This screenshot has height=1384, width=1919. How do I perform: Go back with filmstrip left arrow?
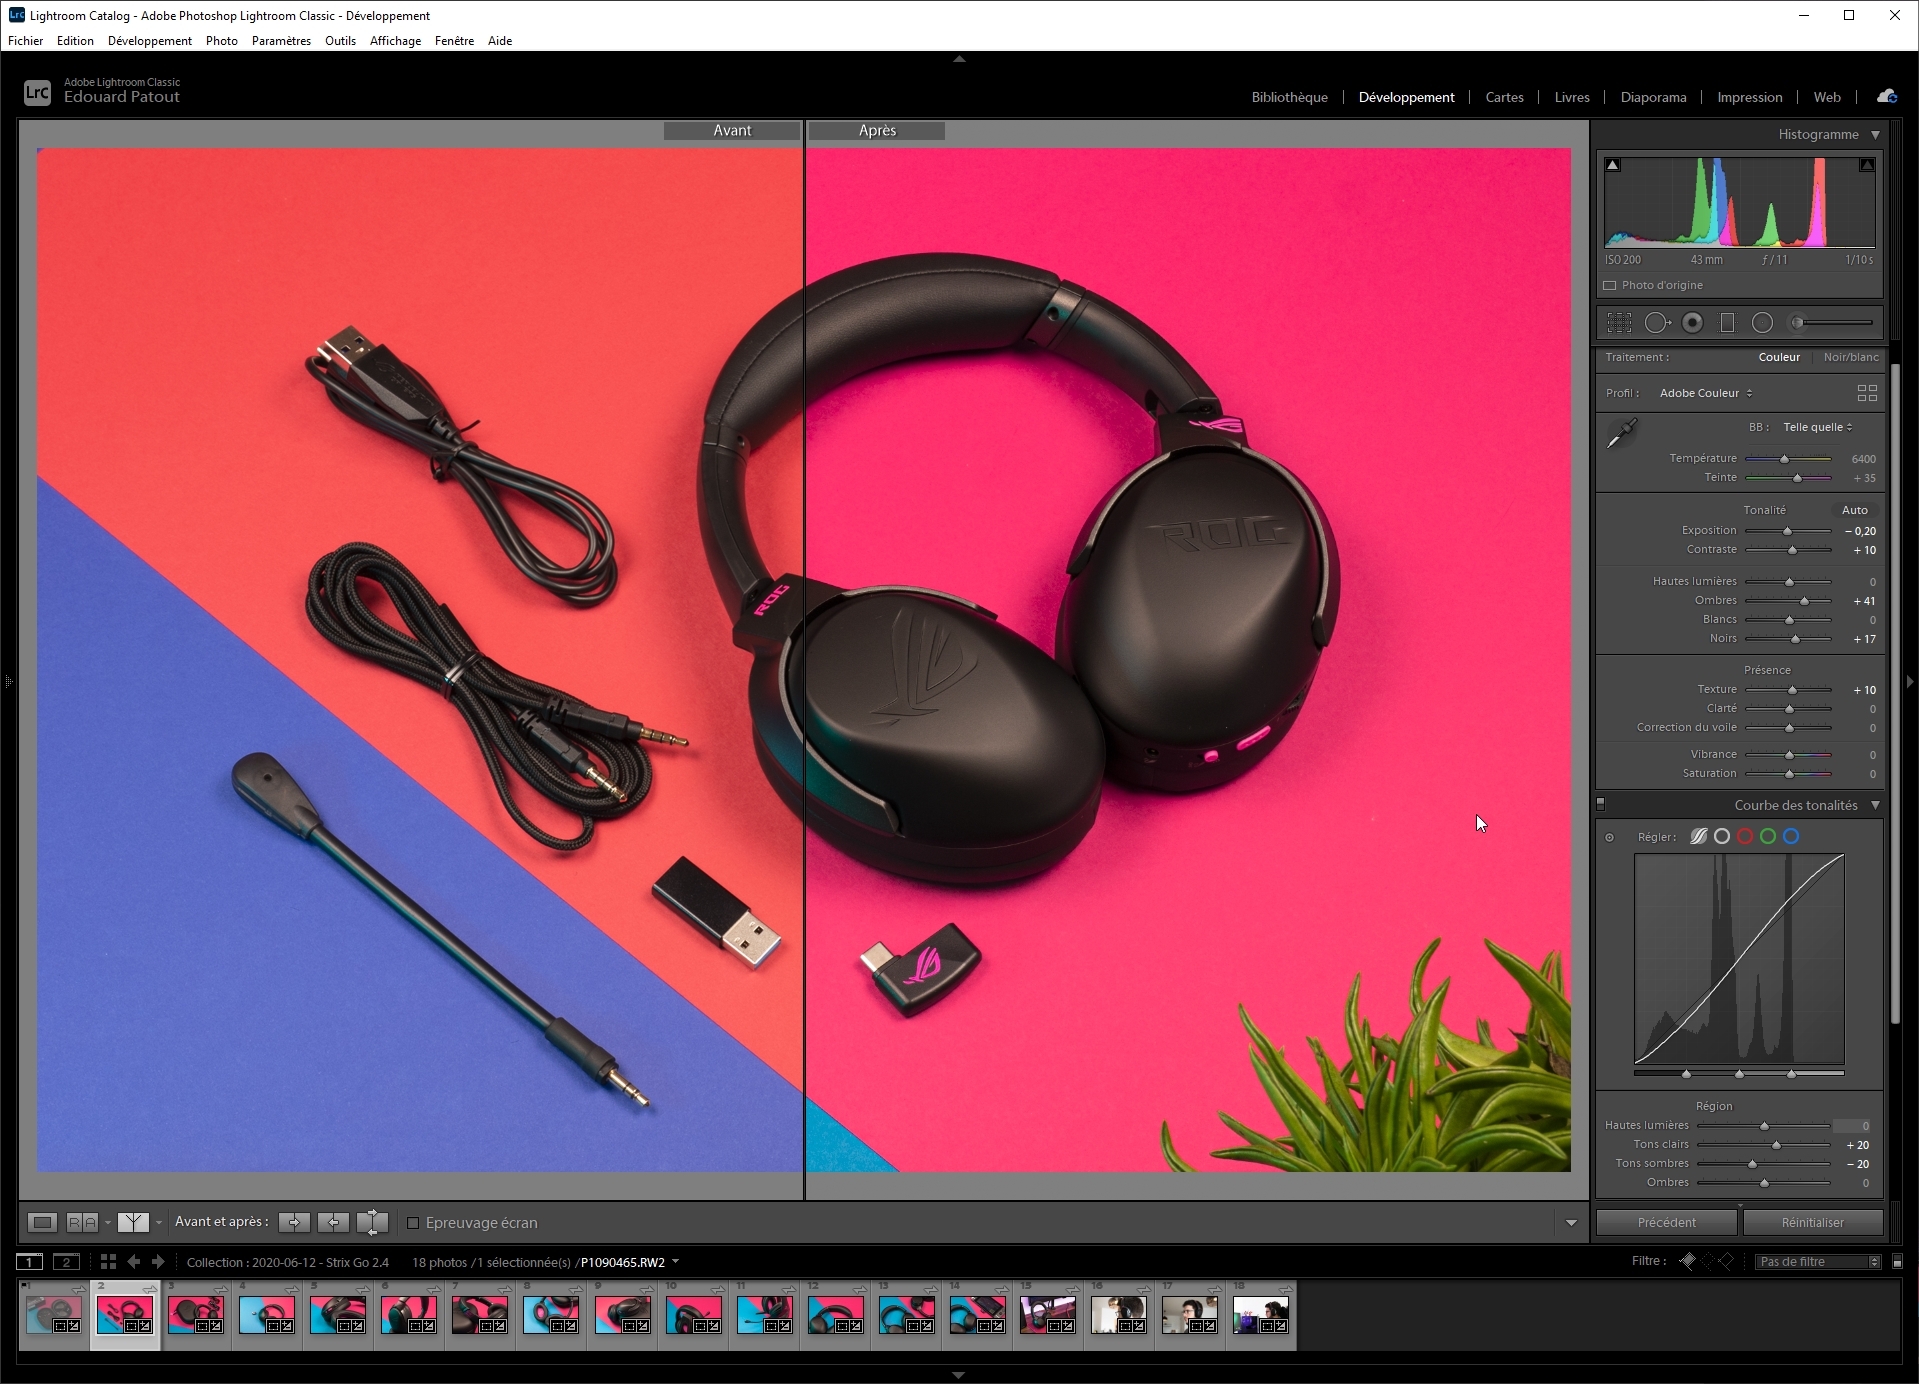(x=134, y=1262)
